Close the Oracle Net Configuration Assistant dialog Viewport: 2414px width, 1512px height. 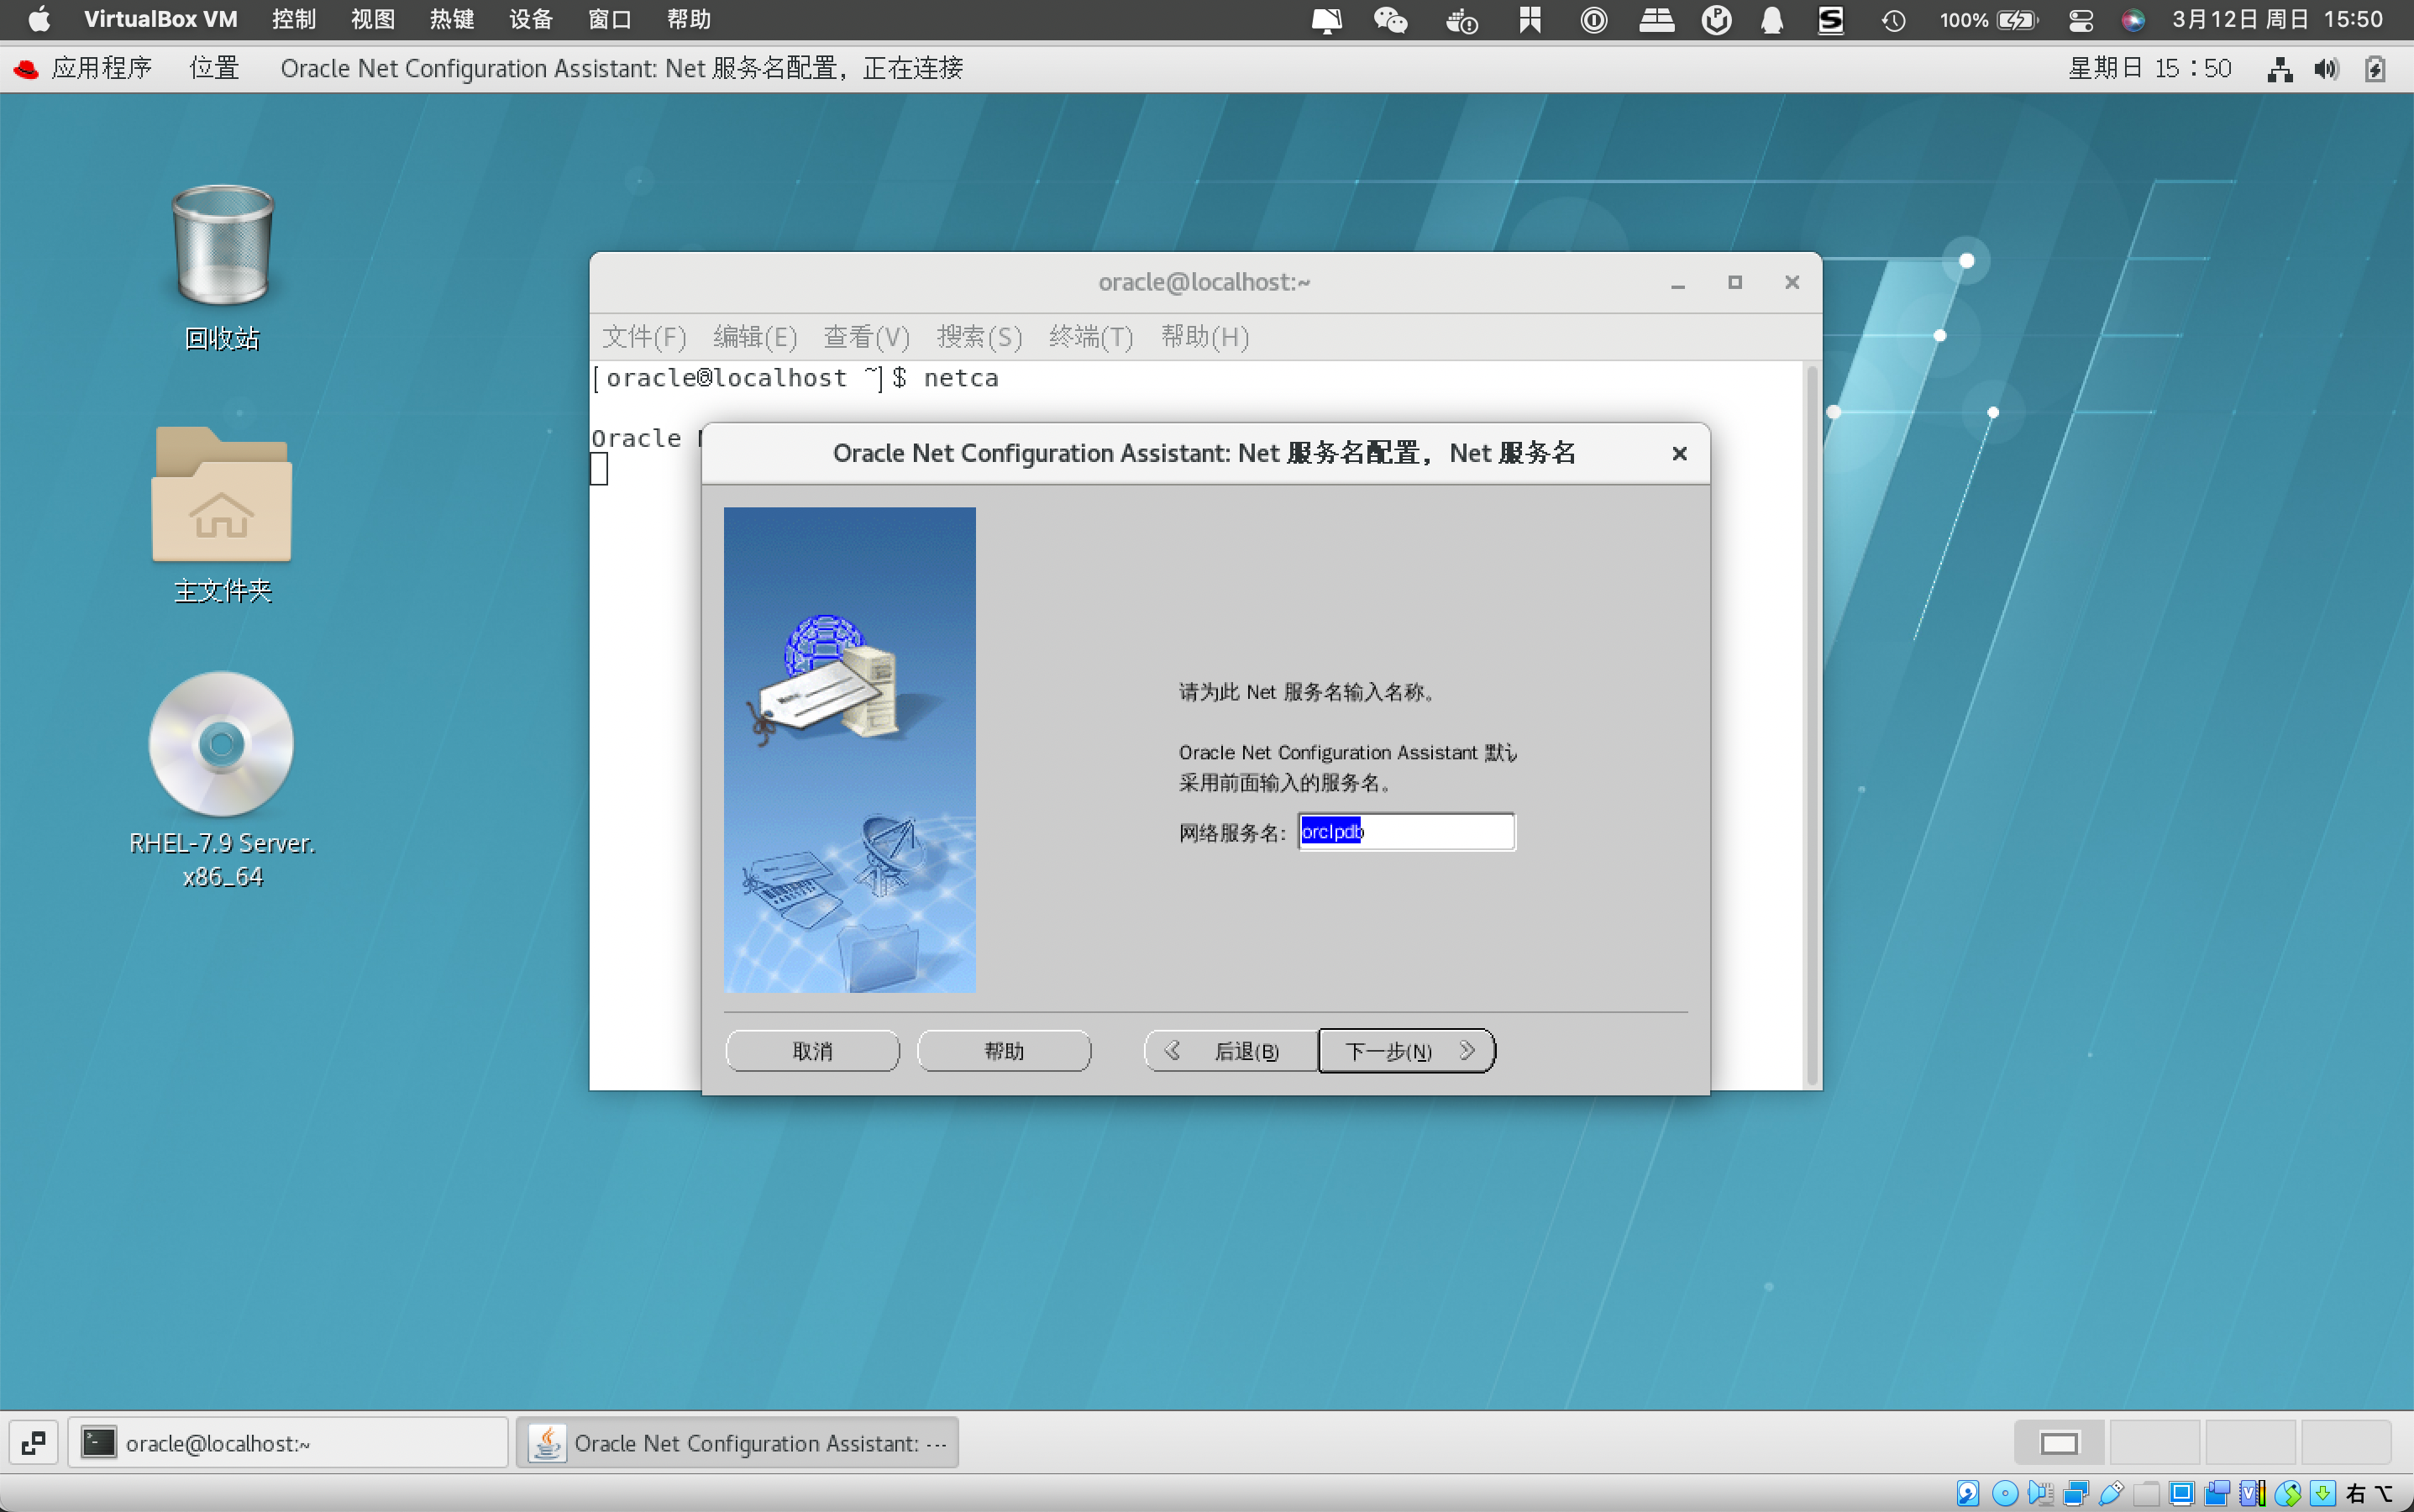coord(1679,453)
